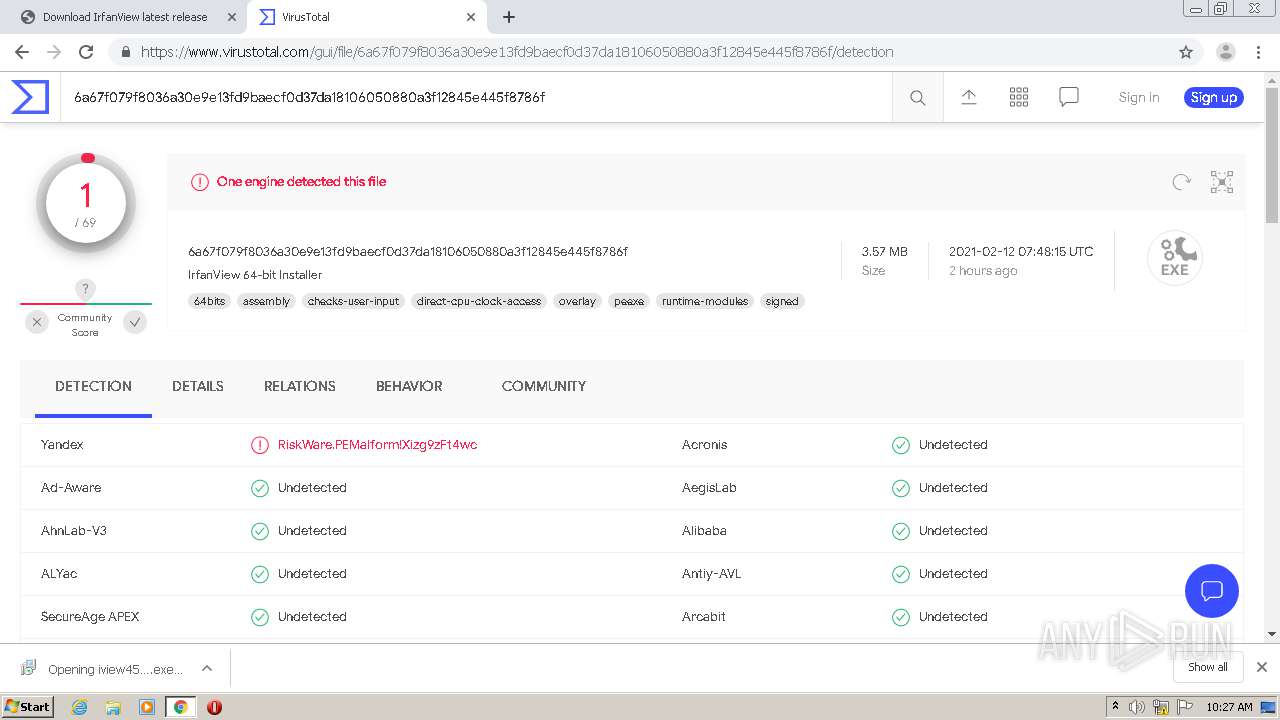This screenshot has width=1280, height=720.
Task: Open the blue chat support bubble
Action: [x=1212, y=590]
